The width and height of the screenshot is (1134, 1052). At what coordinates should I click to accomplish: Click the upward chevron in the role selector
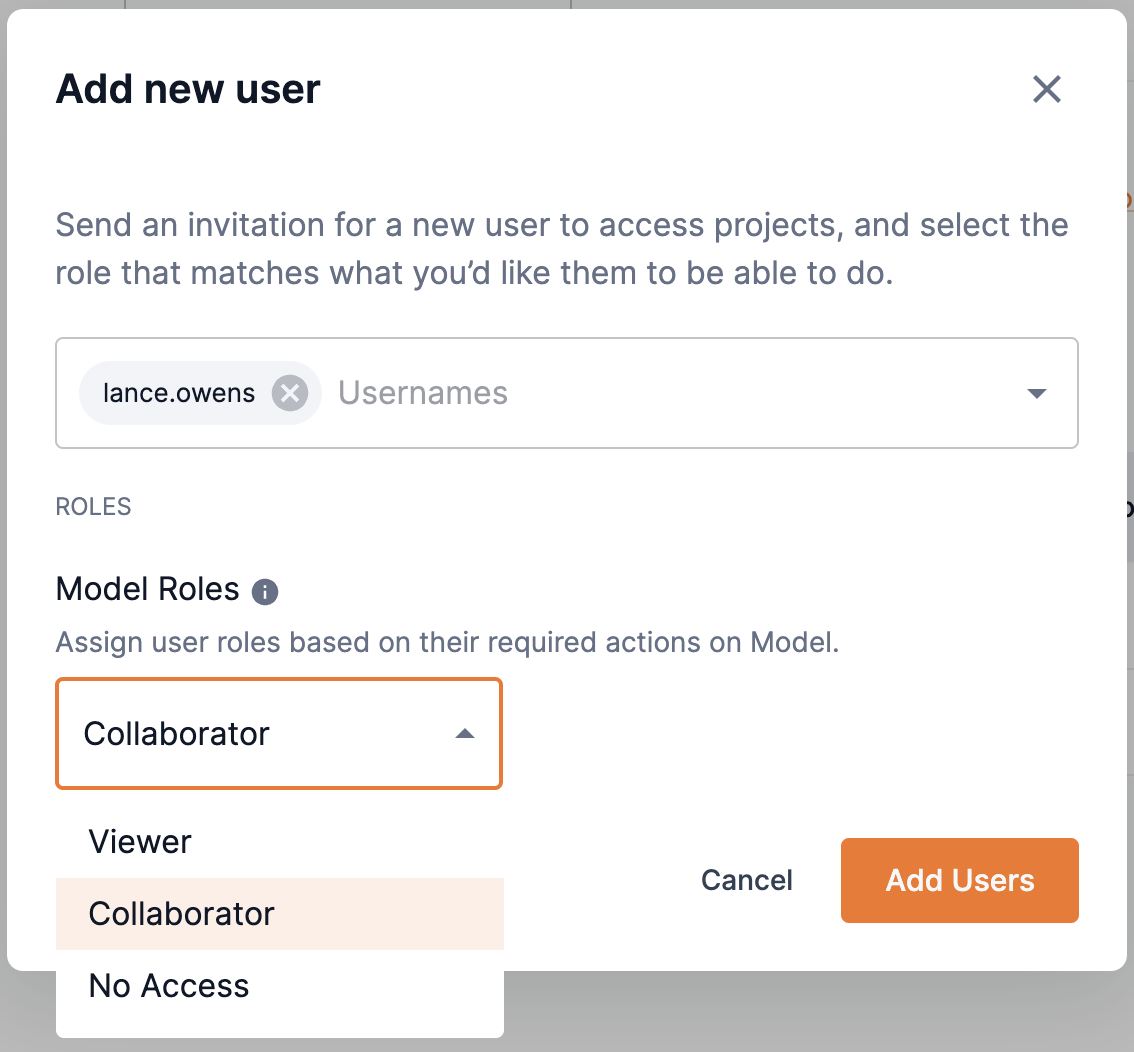pyautogui.click(x=464, y=733)
